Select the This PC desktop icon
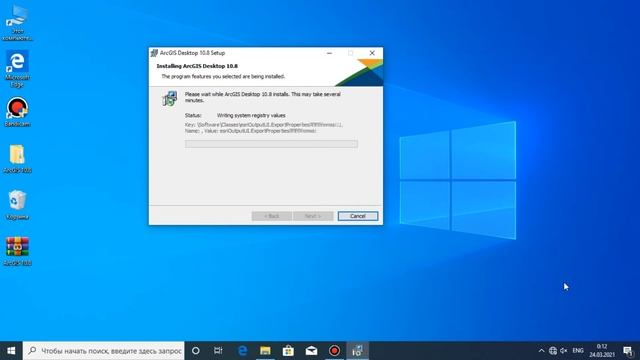 [x=17, y=22]
